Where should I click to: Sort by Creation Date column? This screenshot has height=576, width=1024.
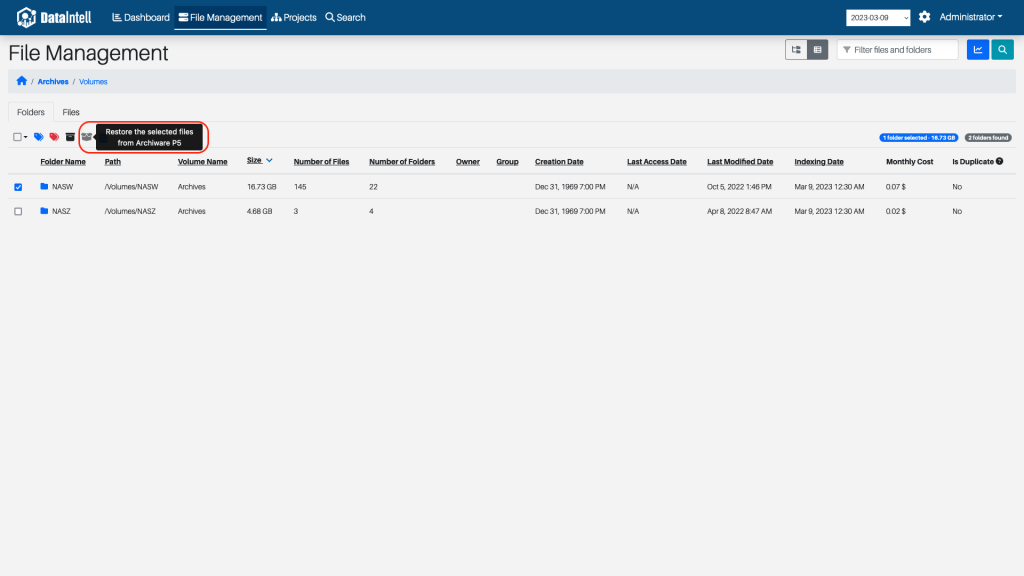pyautogui.click(x=559, y=162)
